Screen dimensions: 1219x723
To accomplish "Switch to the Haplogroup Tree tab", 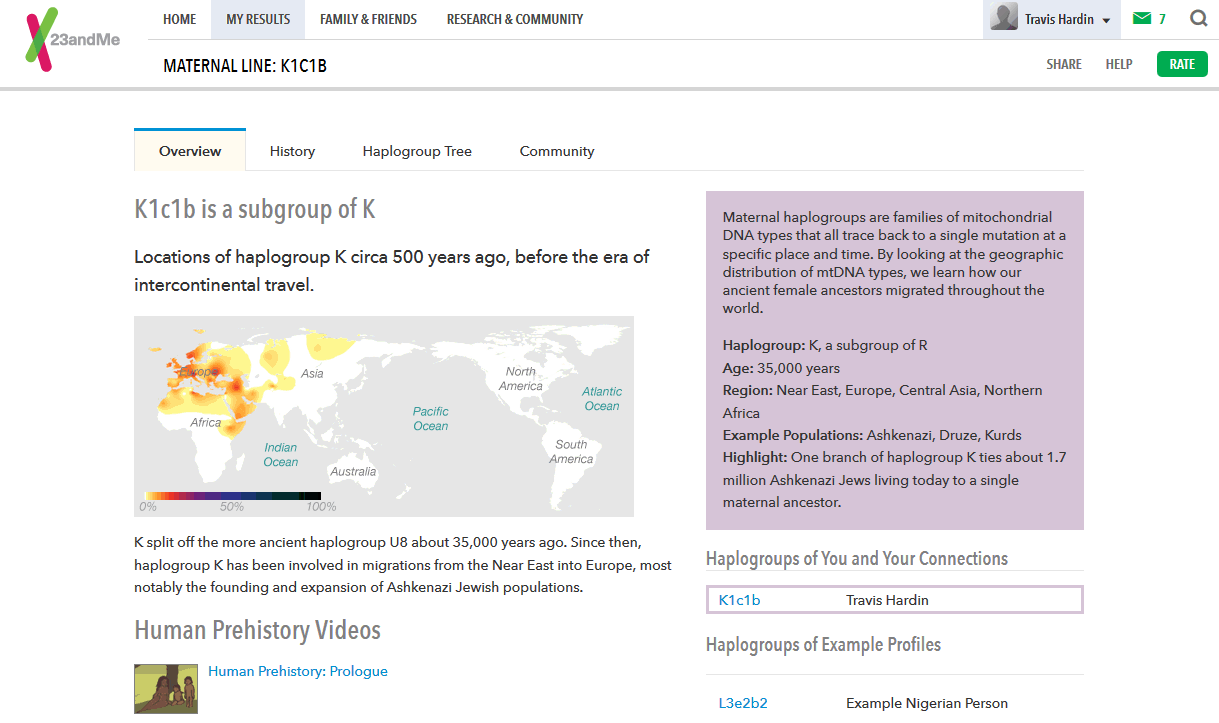I will point(417,151).
